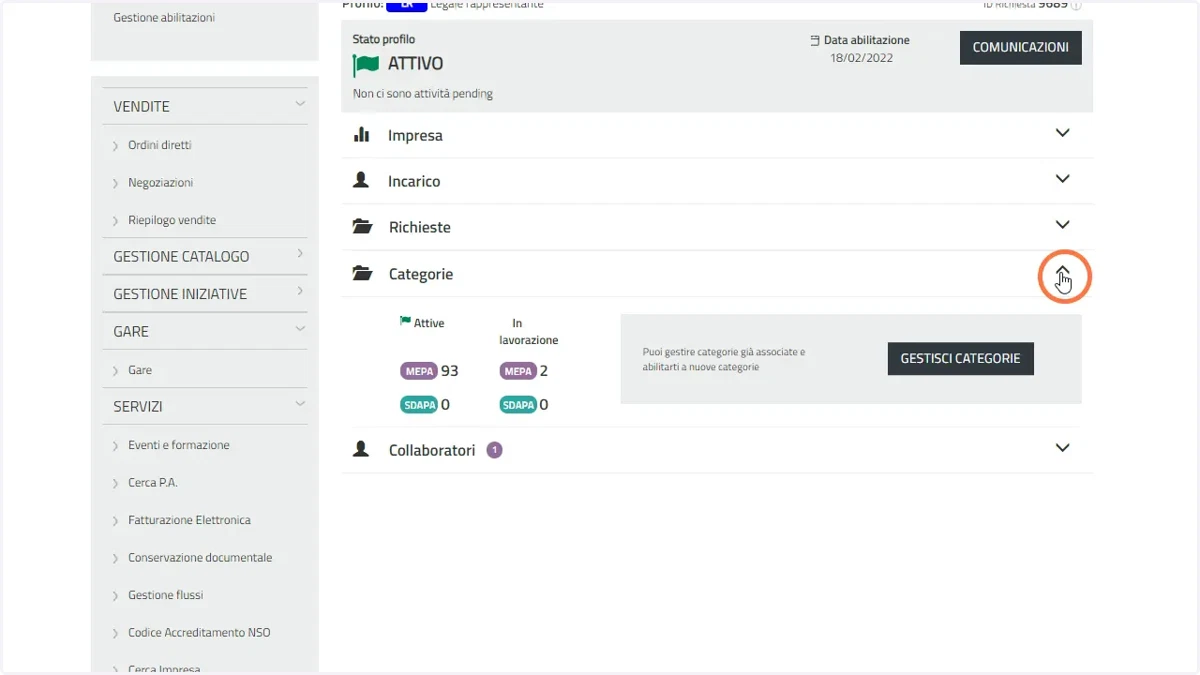The height and width of the screenshot is (675, 1200).
Task: Click the folder icon next to Richieste
Action: pyautogui.click(x=363, y=227)
